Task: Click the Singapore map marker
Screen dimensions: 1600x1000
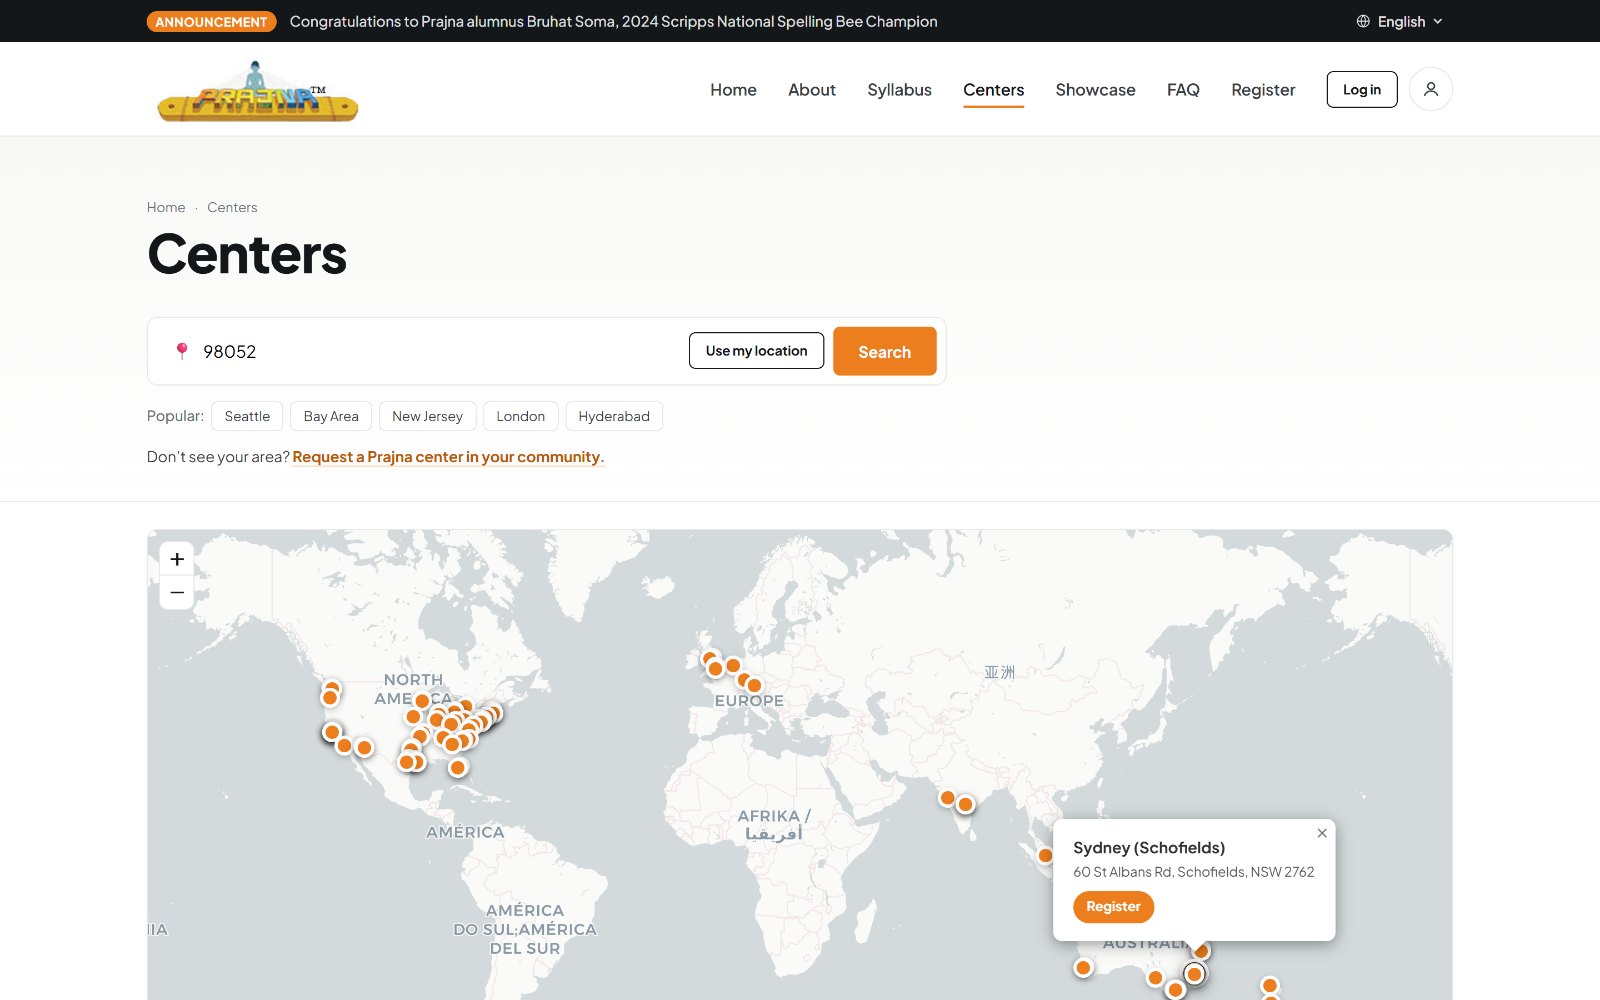Action: pos(1045,855)
